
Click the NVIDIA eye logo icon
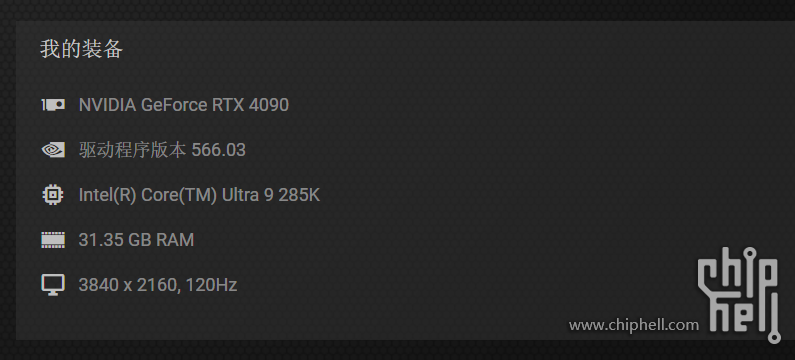point(53,150)
